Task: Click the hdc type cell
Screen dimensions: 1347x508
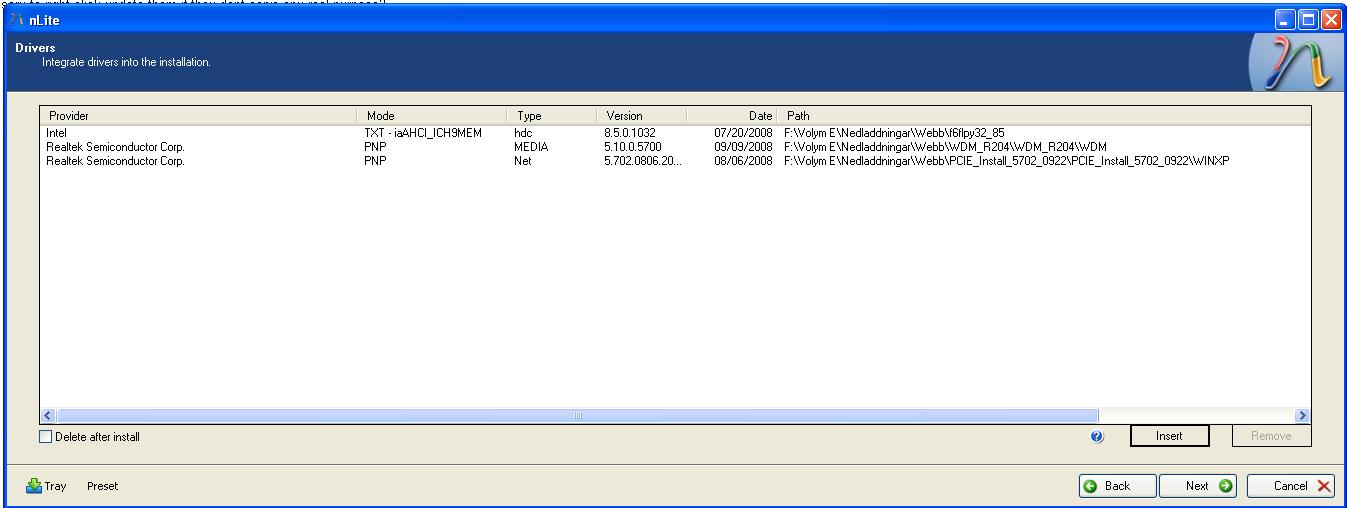Action: point(523,132)
